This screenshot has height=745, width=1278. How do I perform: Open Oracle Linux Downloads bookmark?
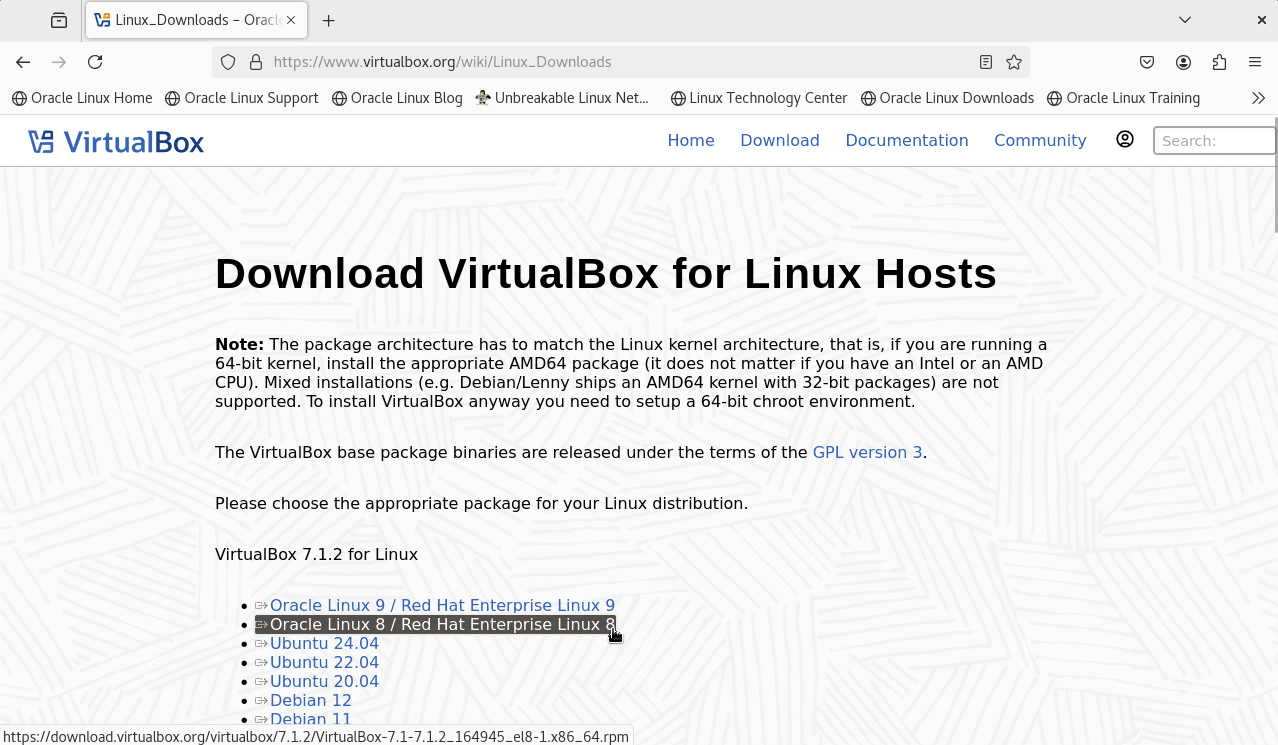point(947,98)
